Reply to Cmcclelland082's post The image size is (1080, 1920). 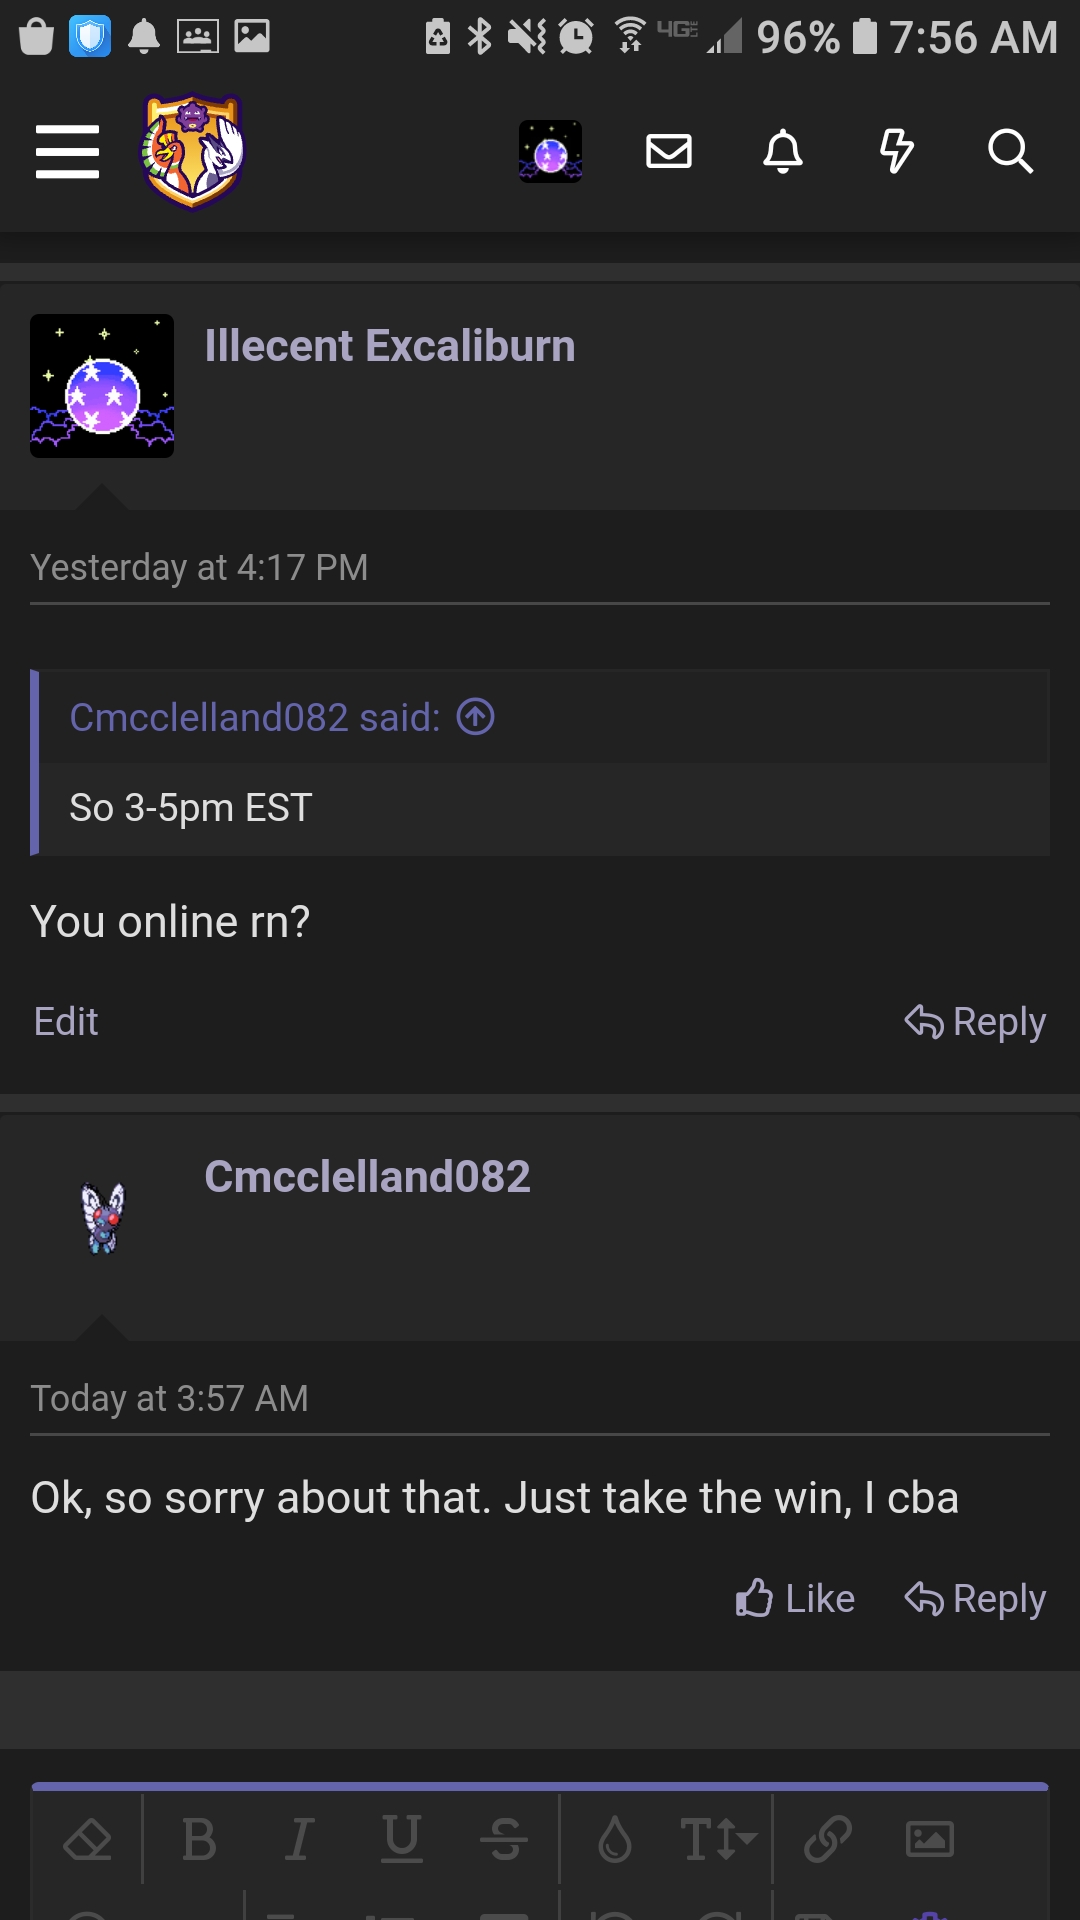pyautogui.click(x=975, y=1598)
